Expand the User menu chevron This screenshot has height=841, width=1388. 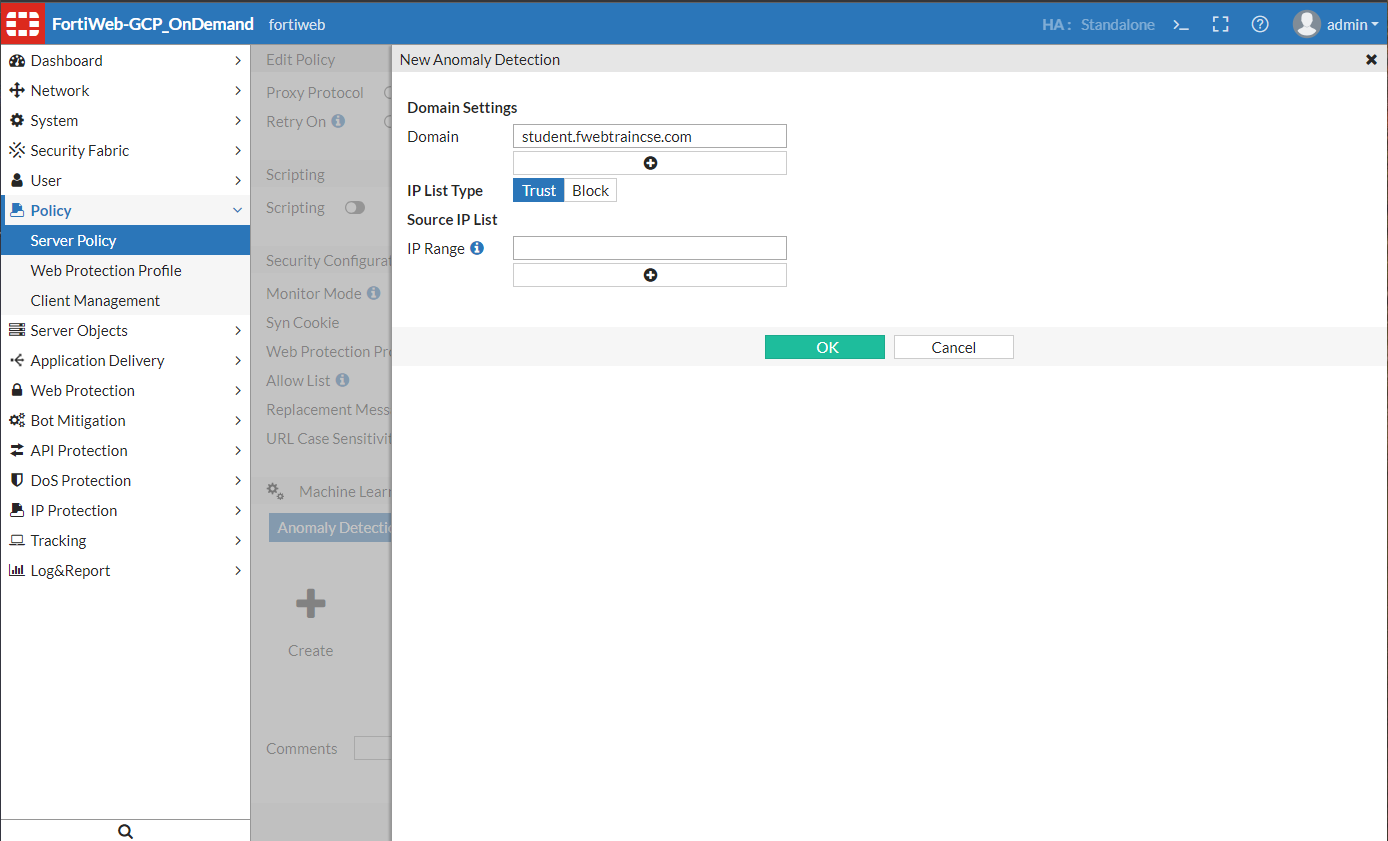click(x=238, y=181)
